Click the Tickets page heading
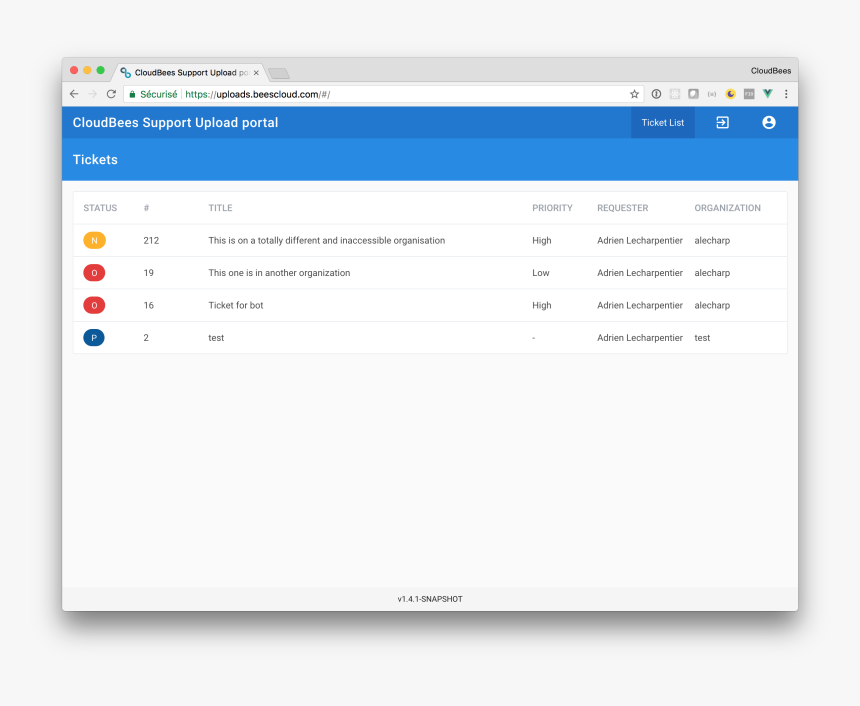This screenshot has width=860, height=706. (95, 160)
